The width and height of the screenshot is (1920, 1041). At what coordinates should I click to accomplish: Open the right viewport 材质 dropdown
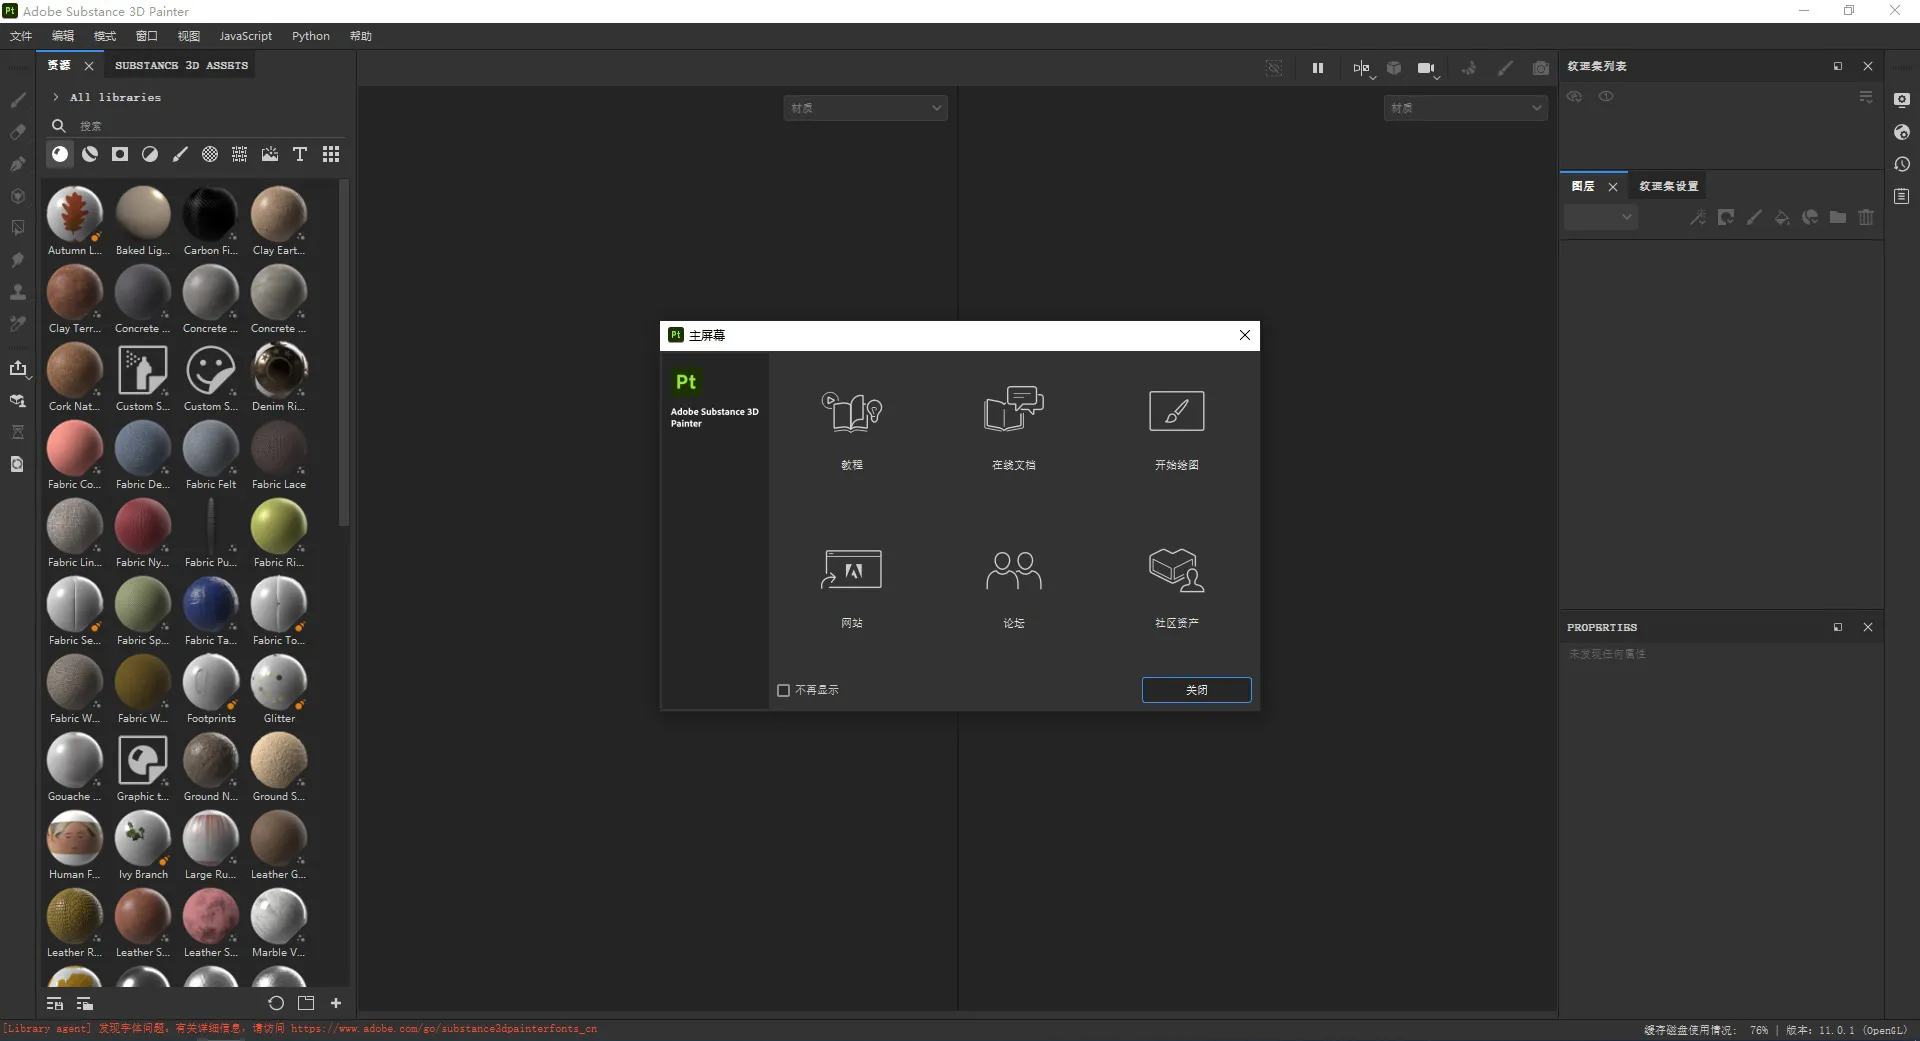pyautogui.click(x=1465, y=108)
